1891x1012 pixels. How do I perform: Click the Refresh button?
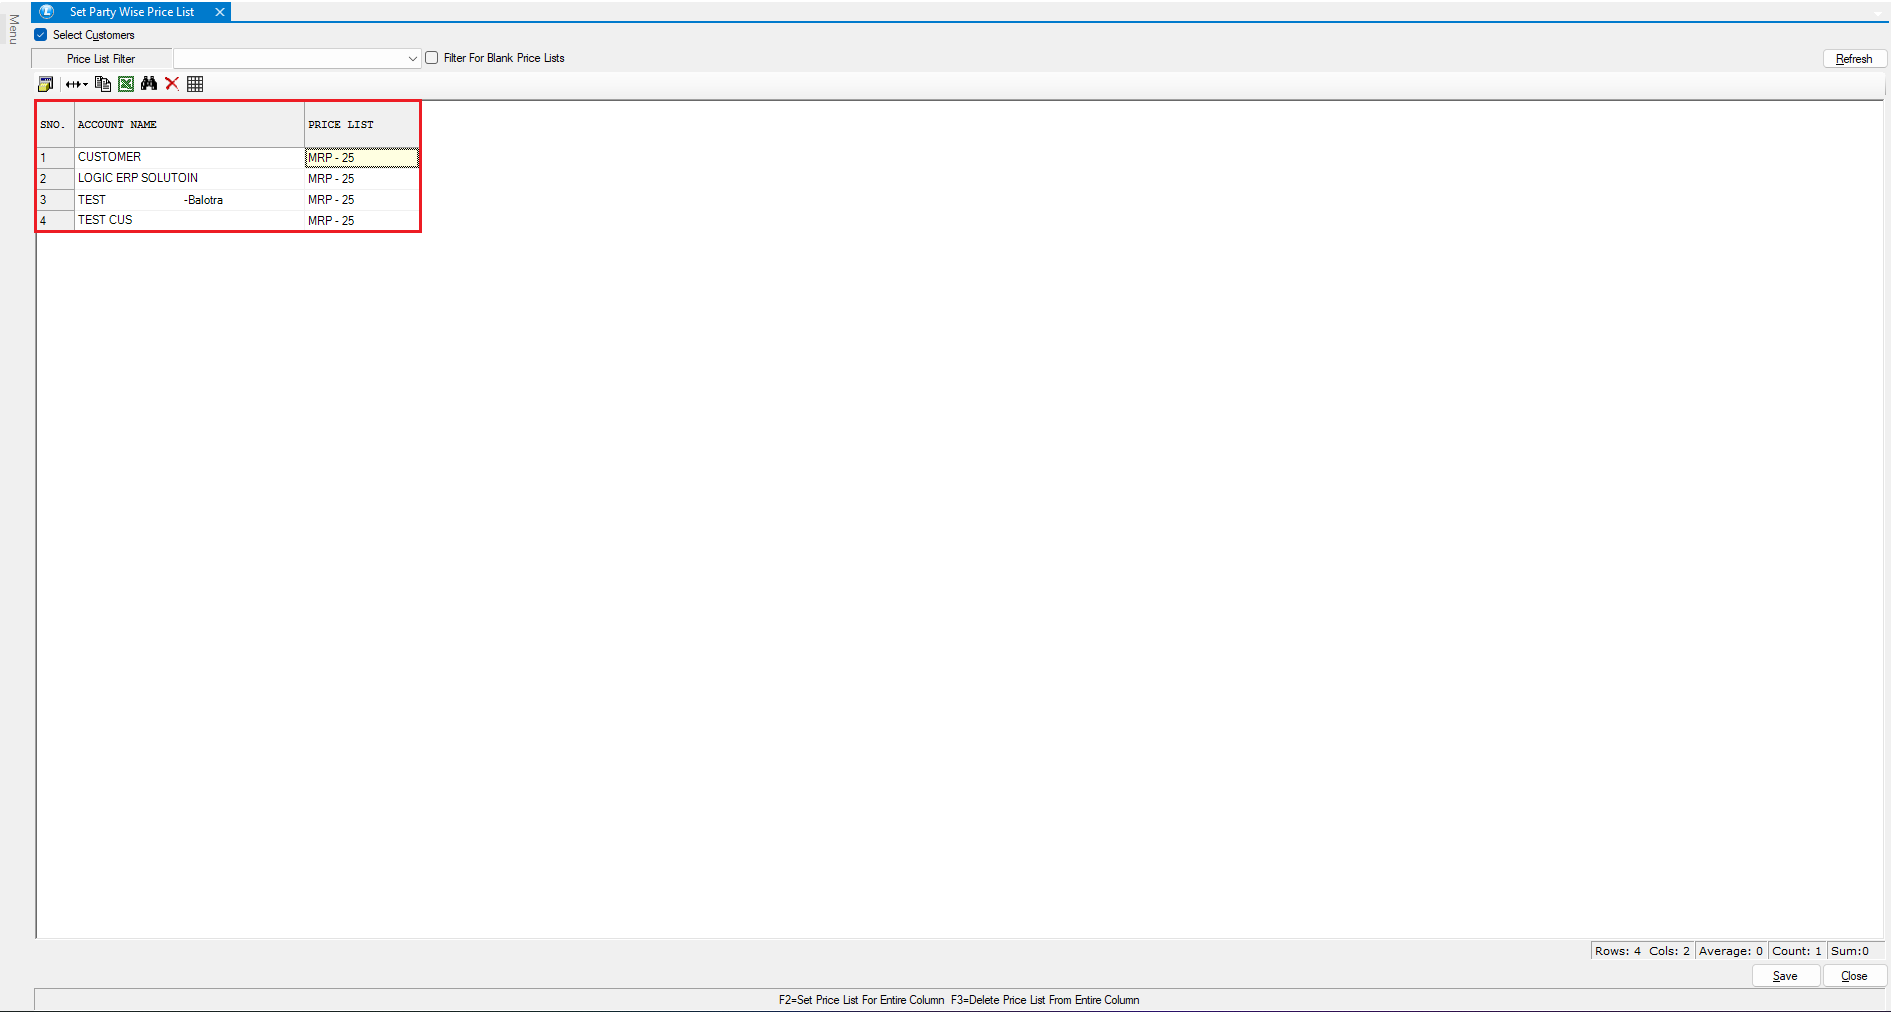[x=1853, y=59]
